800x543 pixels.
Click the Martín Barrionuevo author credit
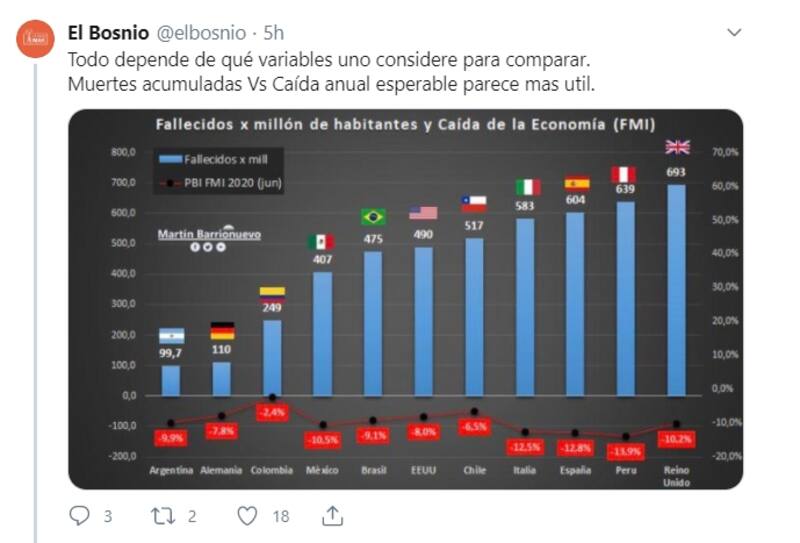click(209, 233)
